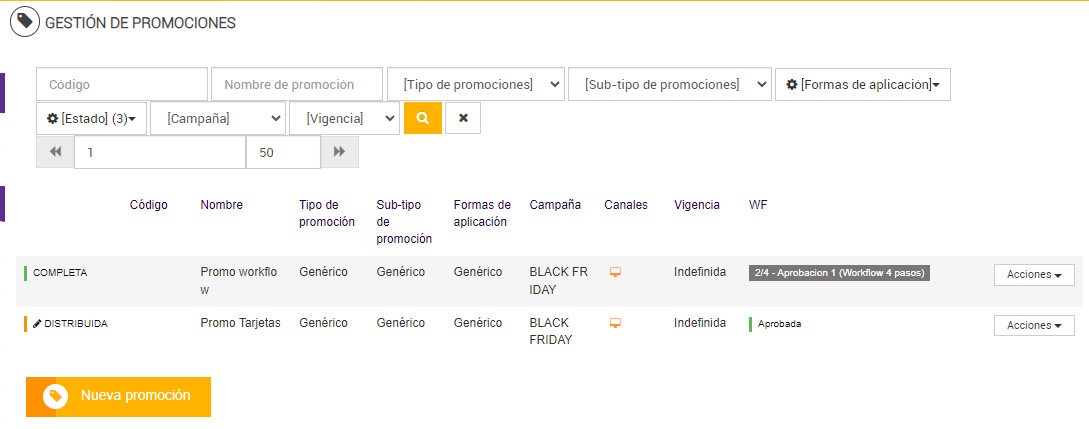
Task: Click the orange search magnifier button
Action: point(422,118)
